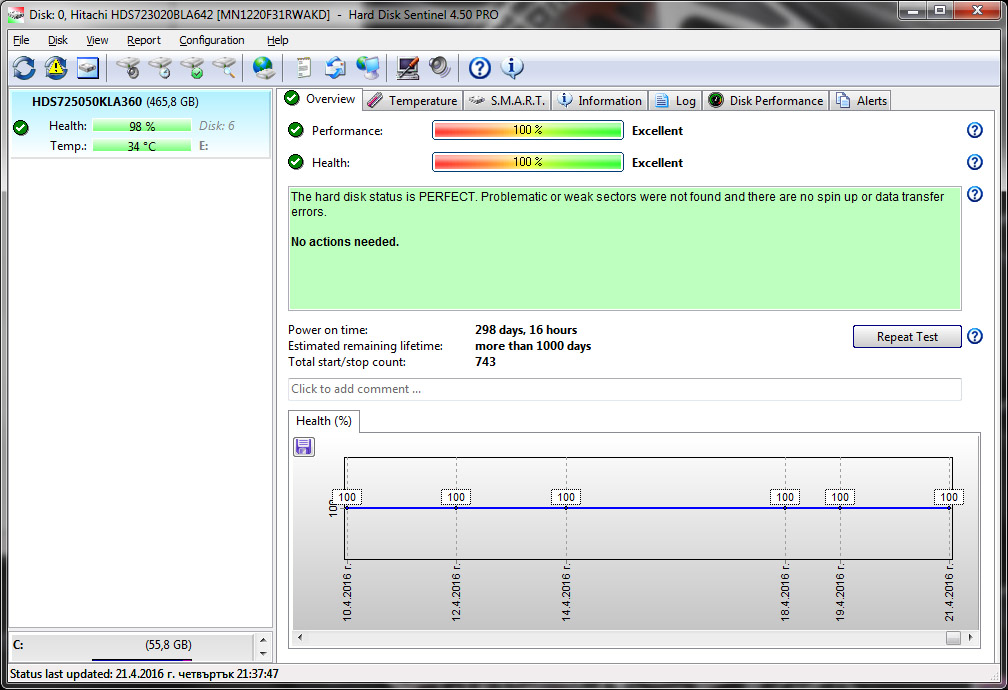The width and height of the screenshot is (1008, 690).
Task: Open the View menu
Action: click(x=97, y=40)
